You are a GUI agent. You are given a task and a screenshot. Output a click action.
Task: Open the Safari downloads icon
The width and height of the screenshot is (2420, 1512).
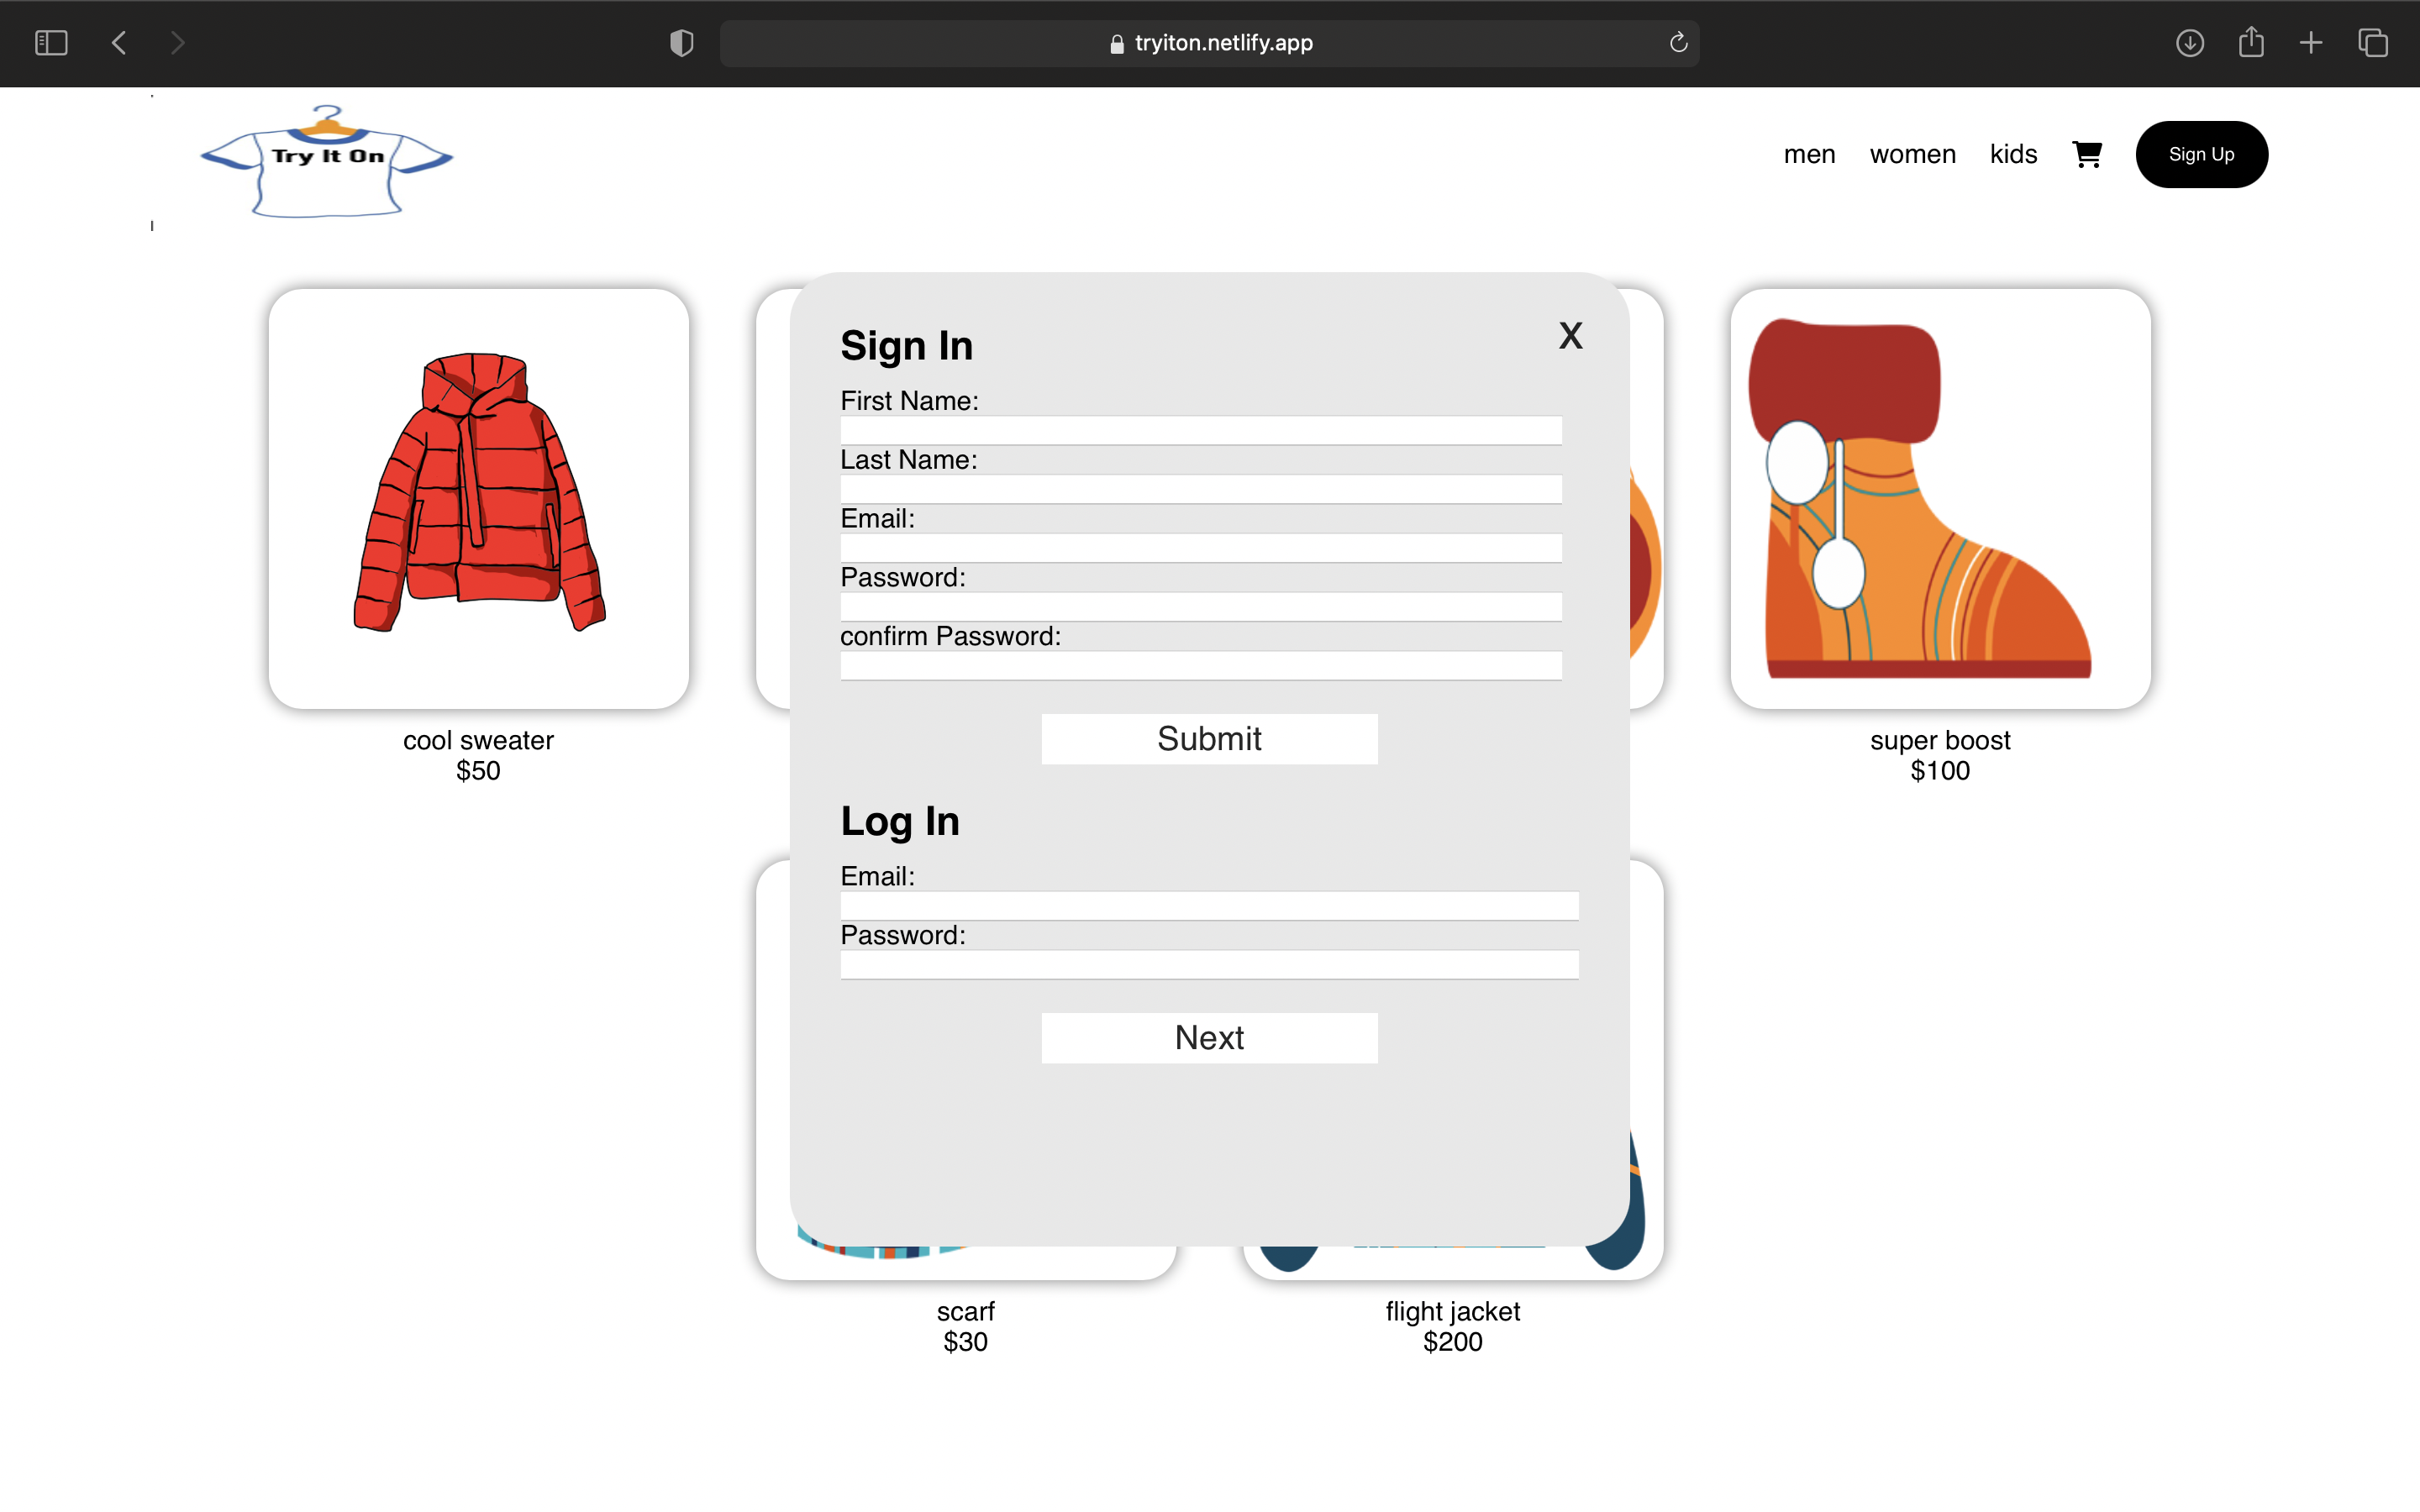point(2190,43)
